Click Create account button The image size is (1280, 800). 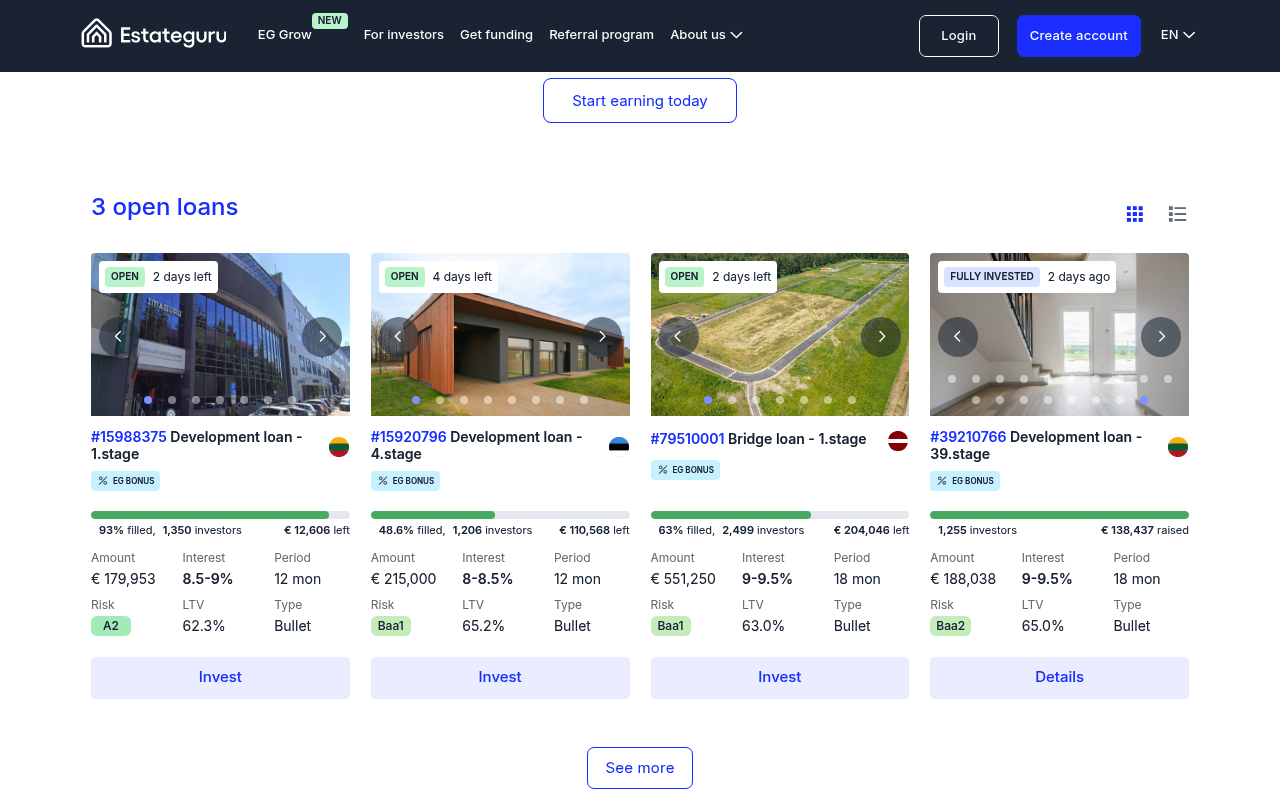pos(1079,36)
